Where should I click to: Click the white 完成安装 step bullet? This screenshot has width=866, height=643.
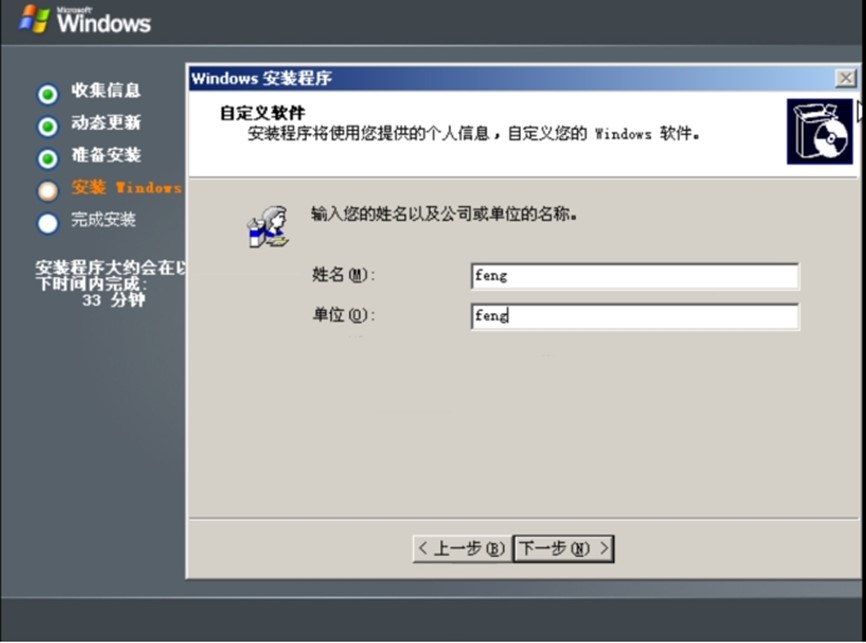[x=48, y=224]
